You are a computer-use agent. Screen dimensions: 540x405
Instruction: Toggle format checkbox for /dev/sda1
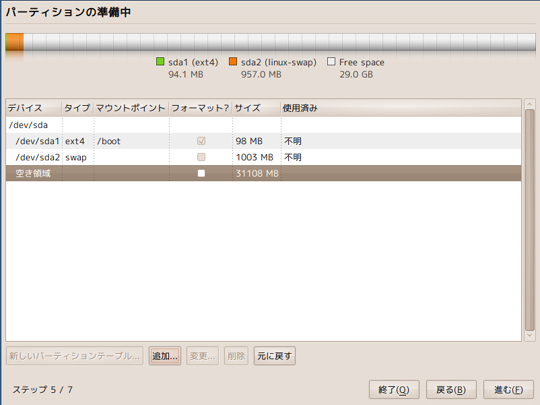201,141
